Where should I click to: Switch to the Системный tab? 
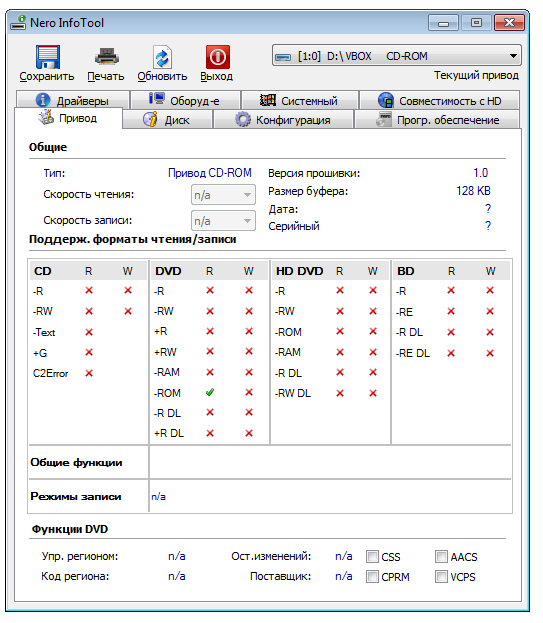(300, 100)
